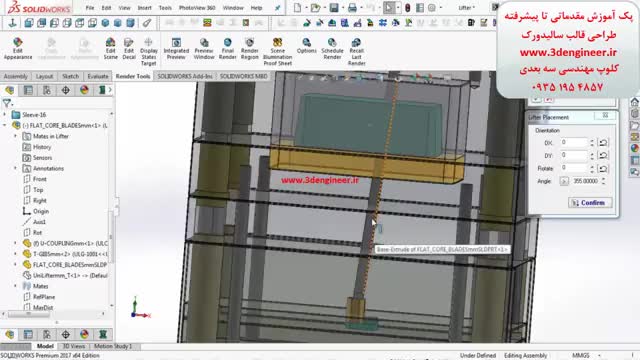Open the Schedule Render tool

[332, 49]
